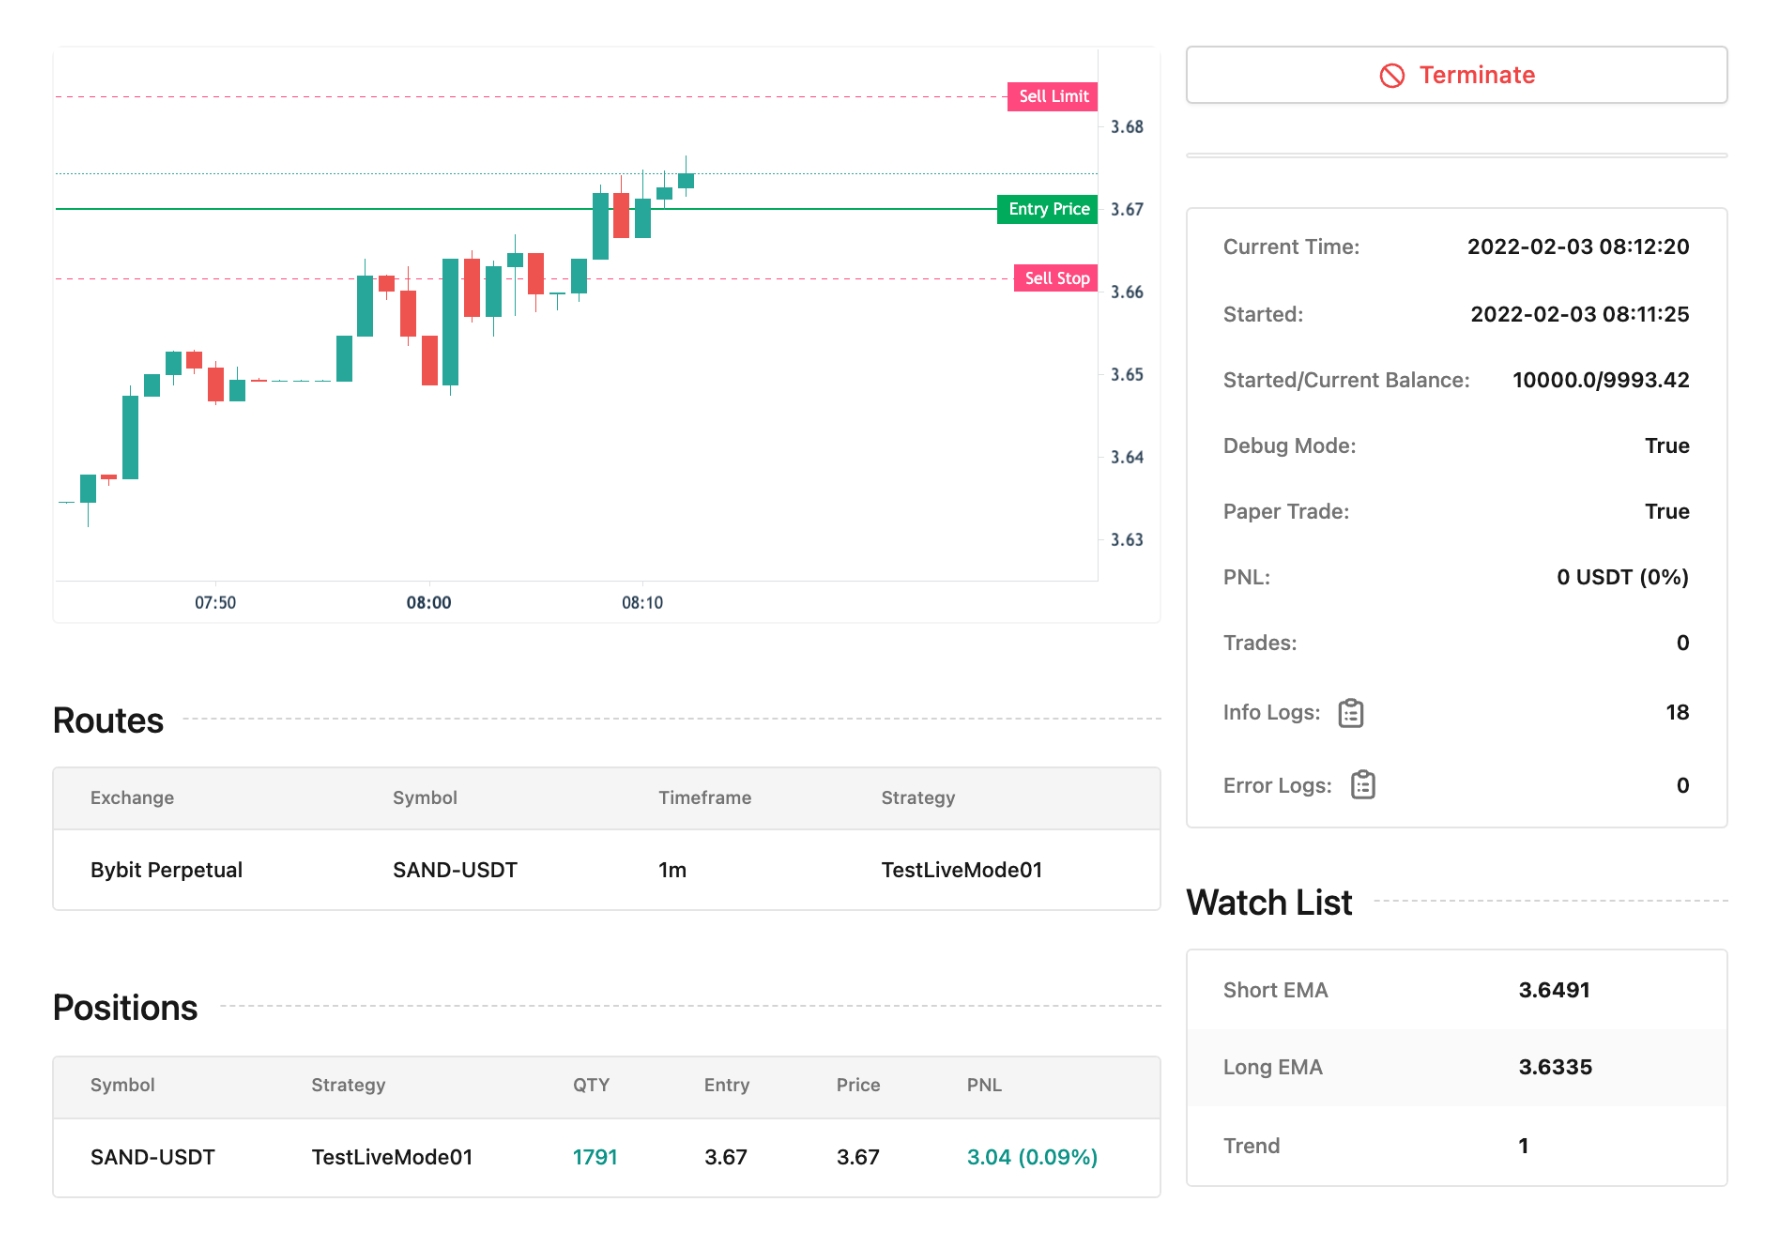
Task: Click the position quantity 1791
Action: click(x=594, y=1157)
